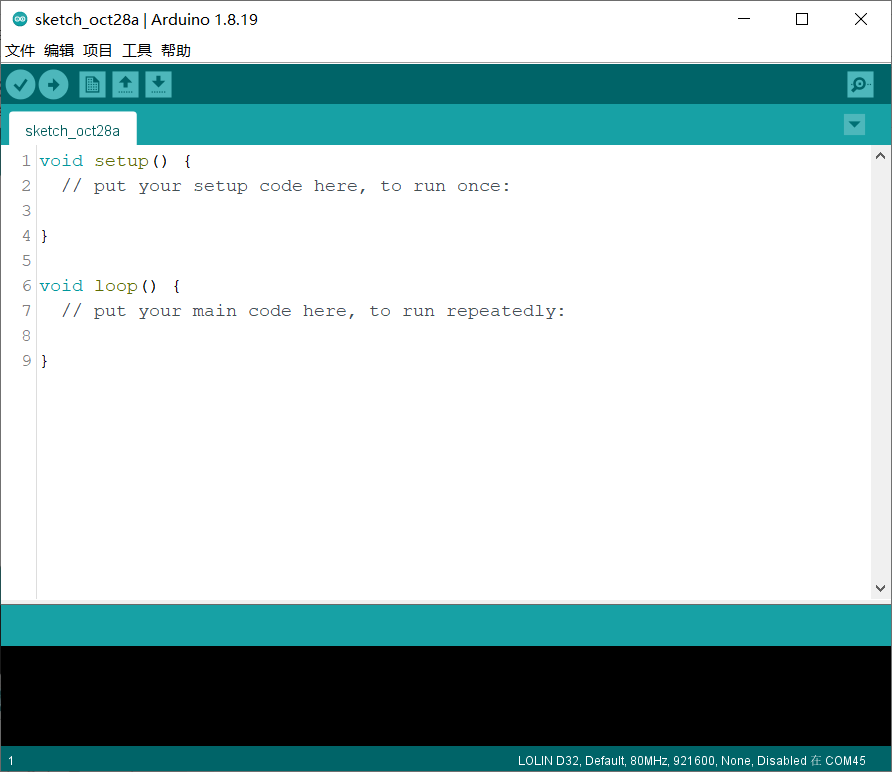Maximize the Arduino window
The image size is (892, 772).
pos(802,19)
